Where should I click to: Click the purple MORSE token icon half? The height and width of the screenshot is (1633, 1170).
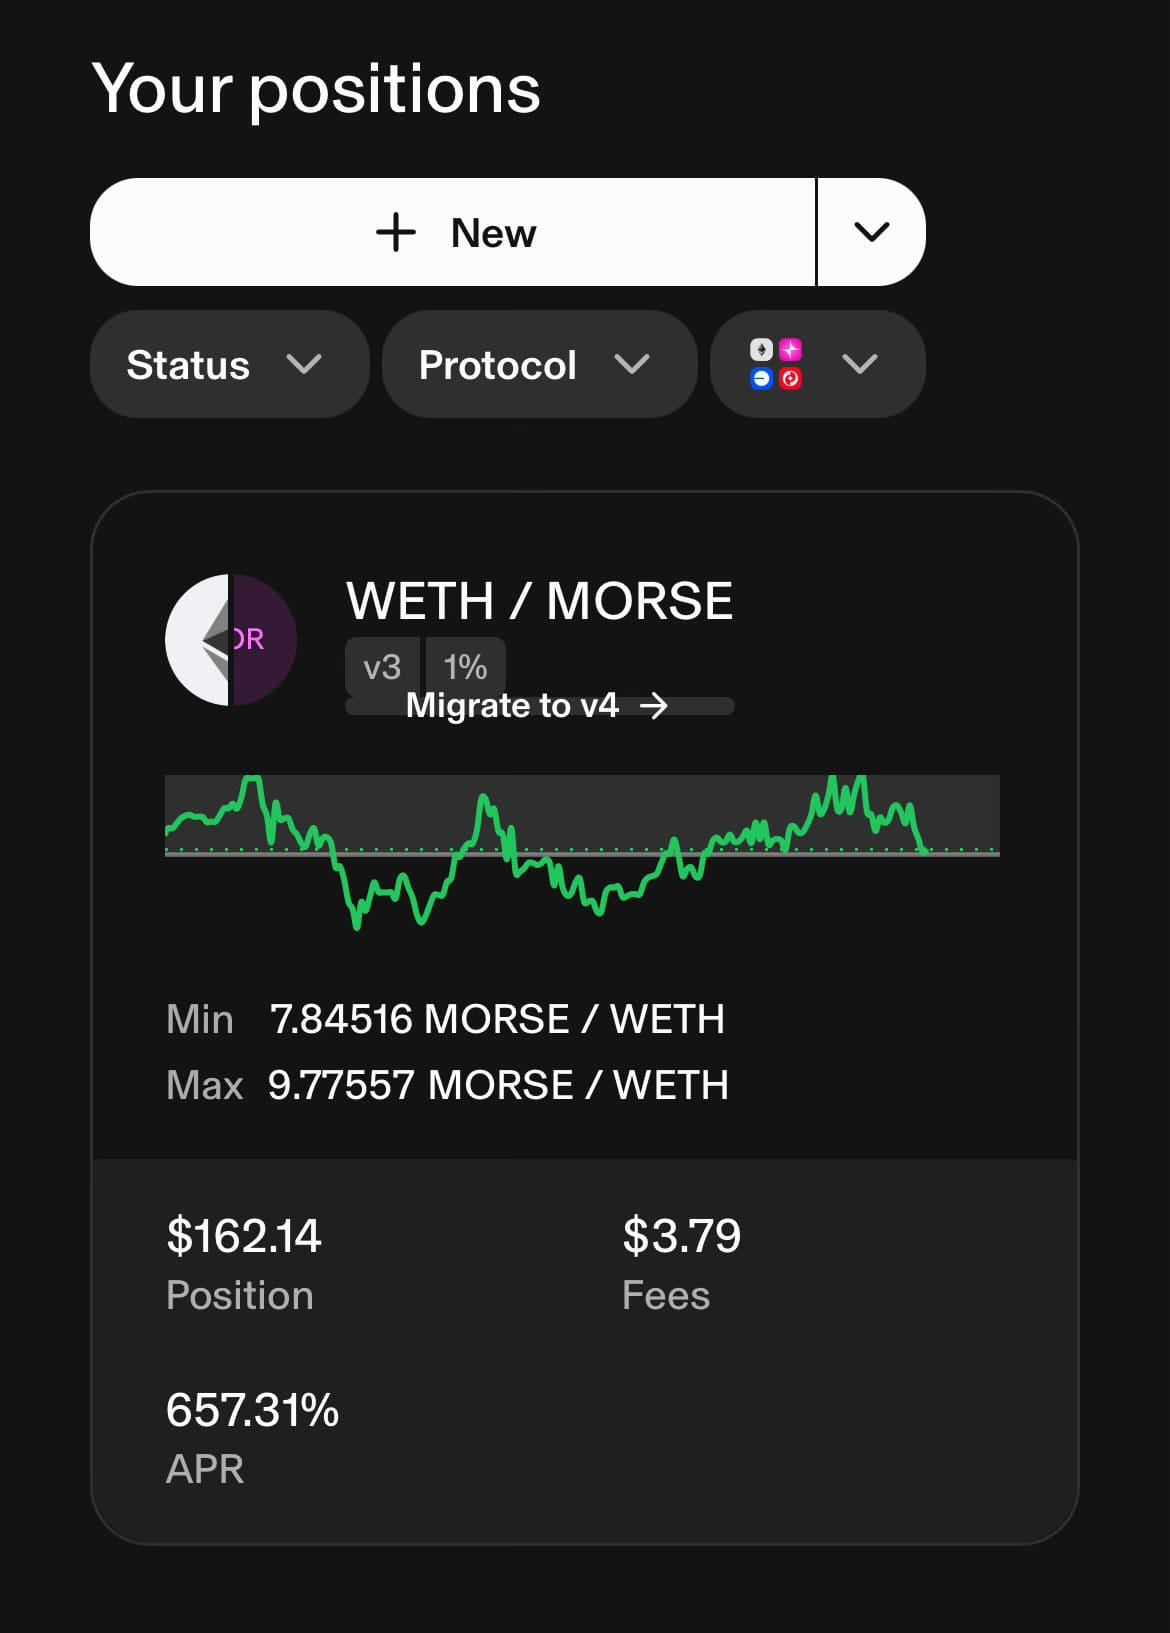[x=265, y=640]
